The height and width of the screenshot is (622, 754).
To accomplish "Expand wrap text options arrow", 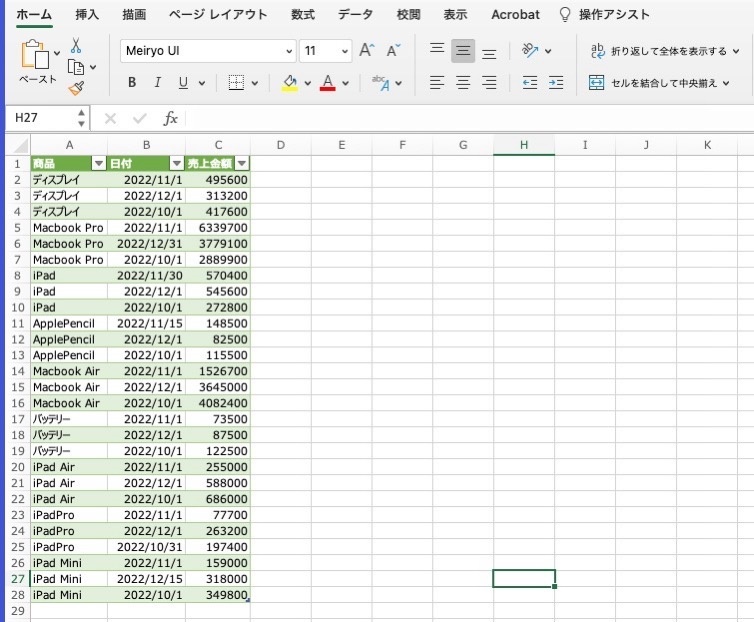I will point(736,51).
